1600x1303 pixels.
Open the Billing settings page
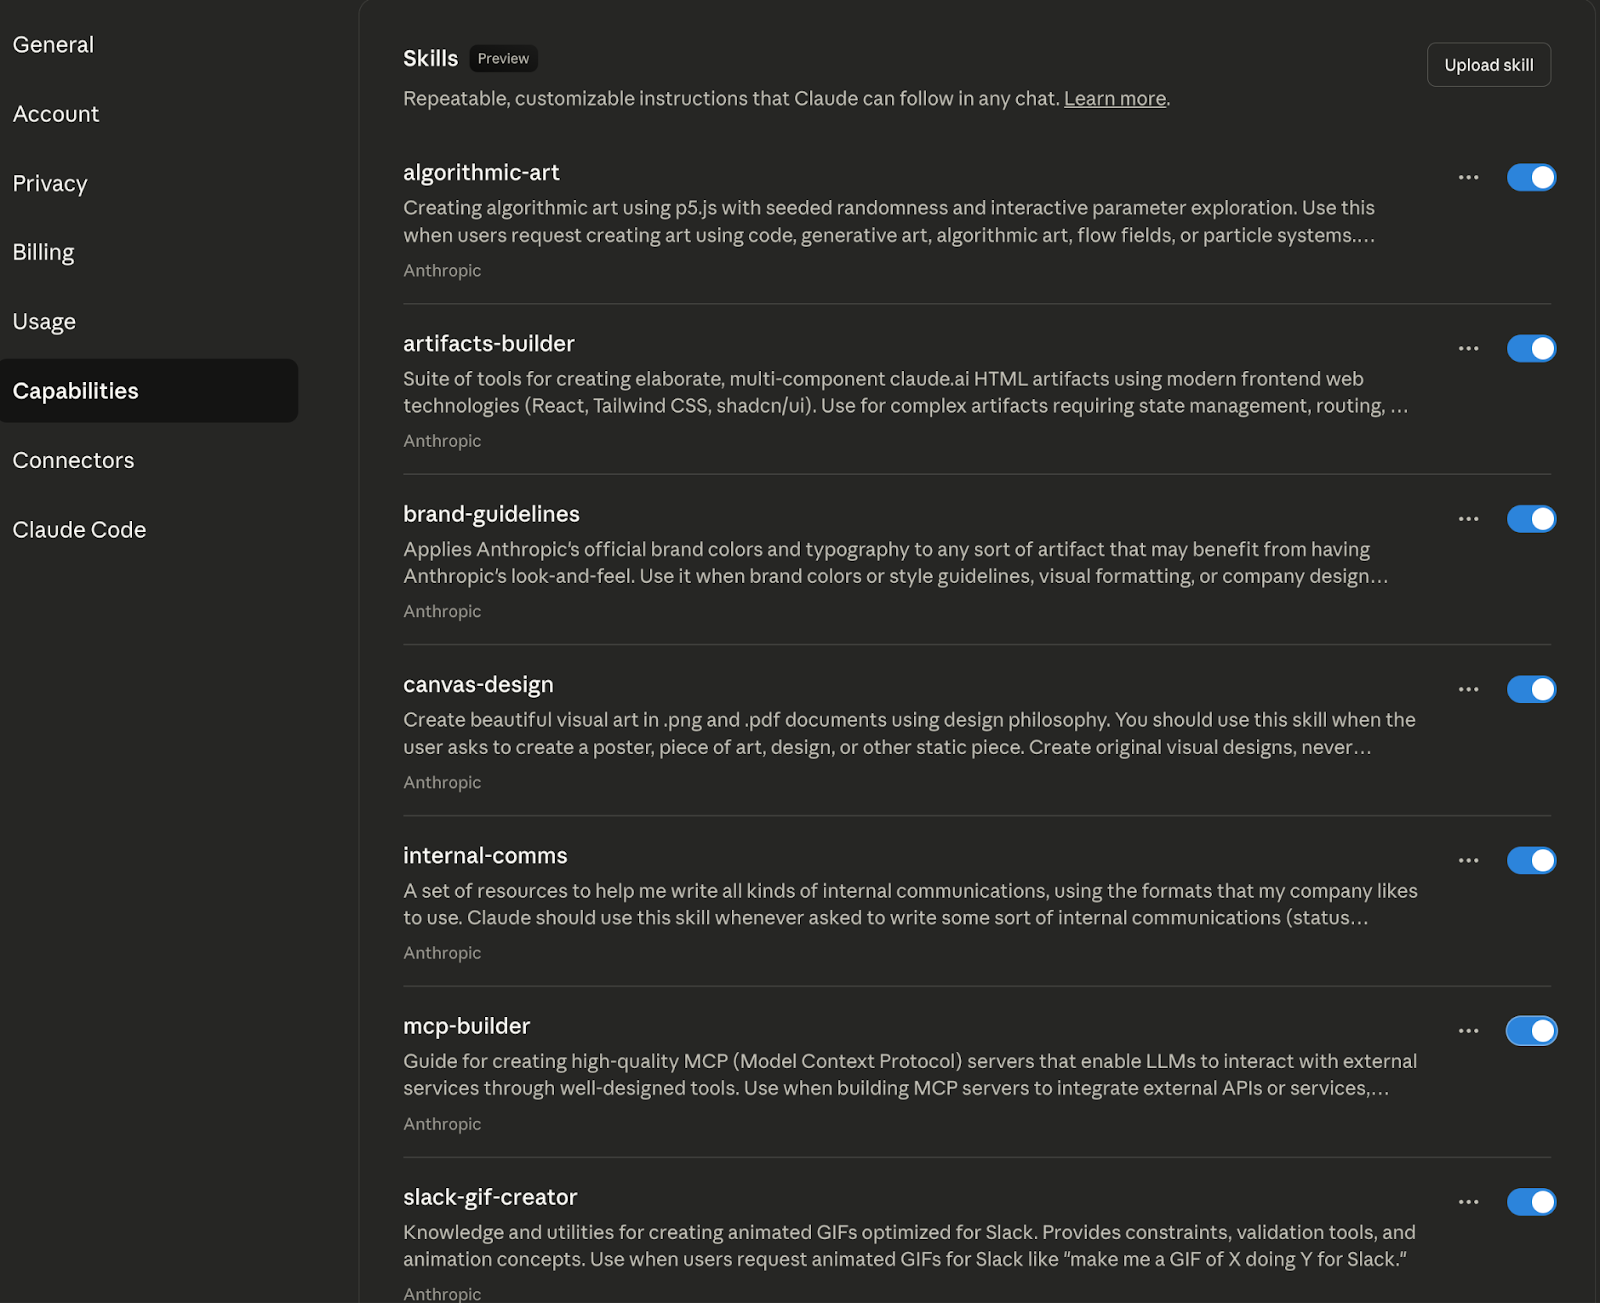click(x=44, y=253)
